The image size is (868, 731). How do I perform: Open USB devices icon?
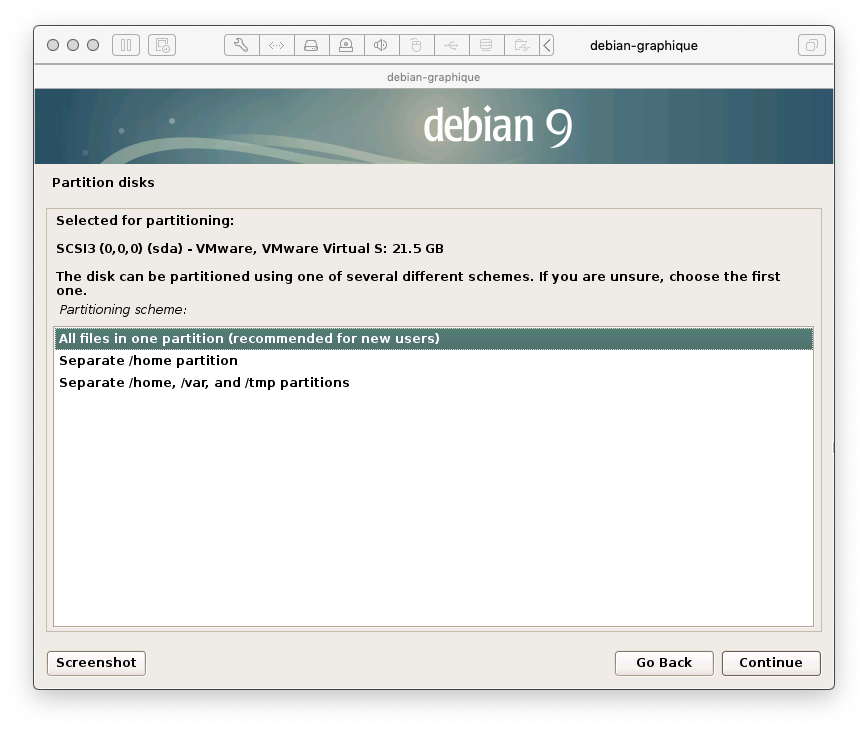coord(451,45)
